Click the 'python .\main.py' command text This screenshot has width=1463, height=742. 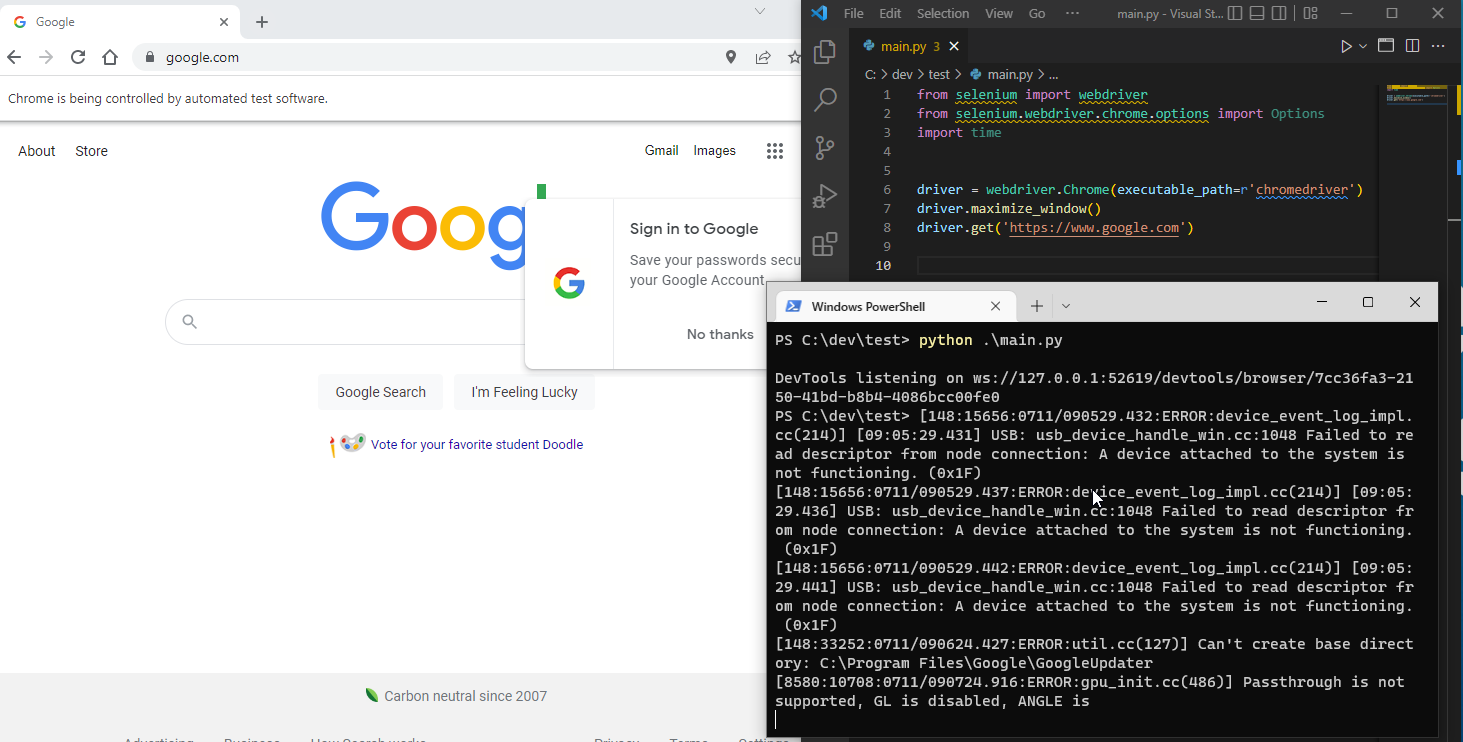pyautogui.click(x=990, y=340)
